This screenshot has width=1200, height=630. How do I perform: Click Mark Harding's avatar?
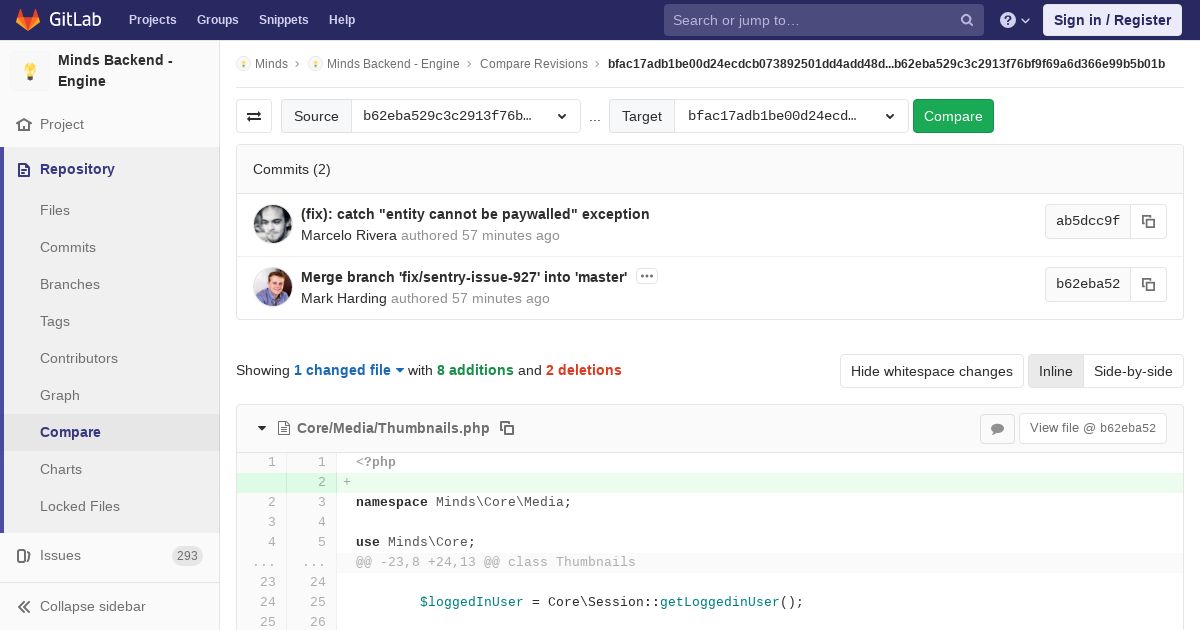[273, 287]
